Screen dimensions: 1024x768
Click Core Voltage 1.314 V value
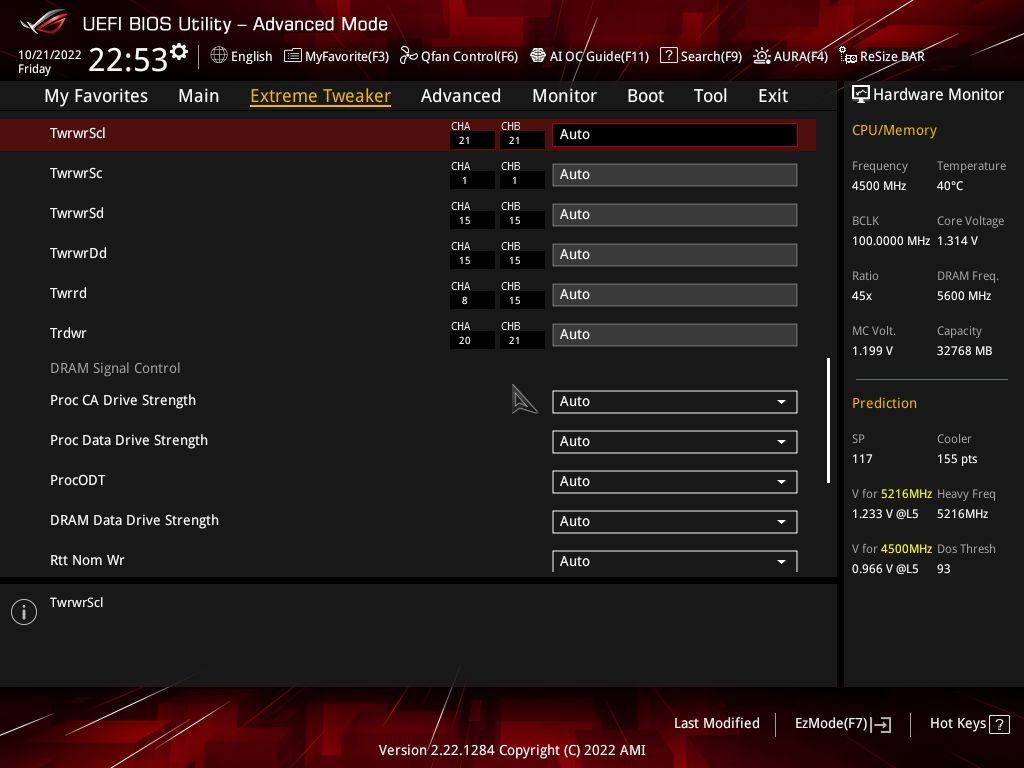tap(957, 241)
